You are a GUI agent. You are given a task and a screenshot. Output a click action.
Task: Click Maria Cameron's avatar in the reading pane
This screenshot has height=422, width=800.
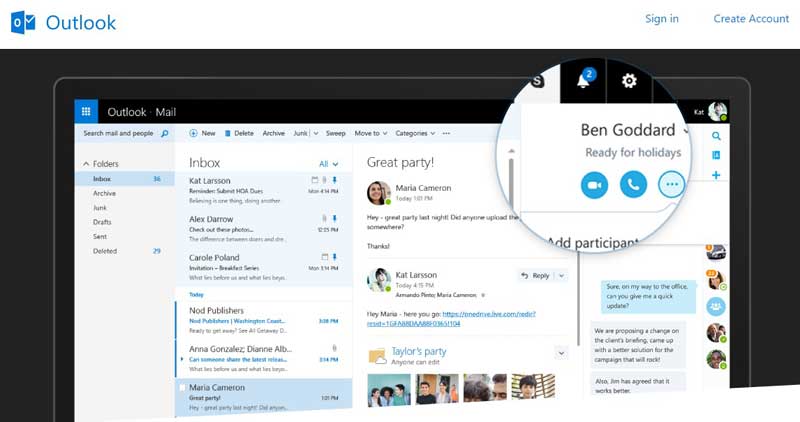click(379, 193)
